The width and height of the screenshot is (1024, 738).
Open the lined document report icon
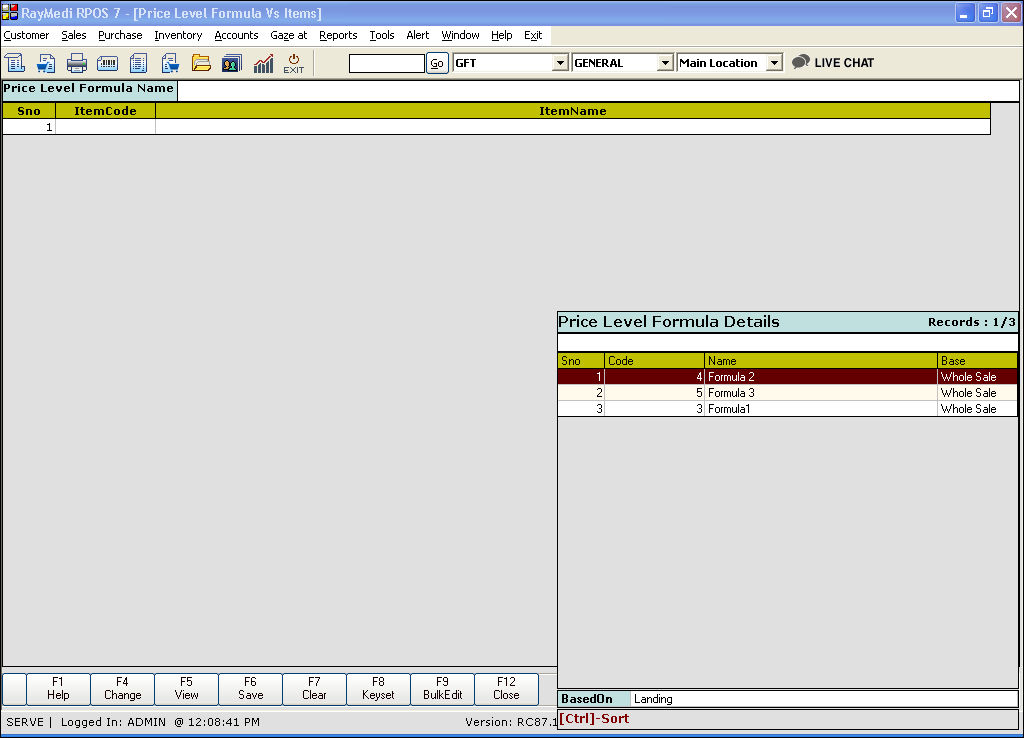click(x=138, y=63)
